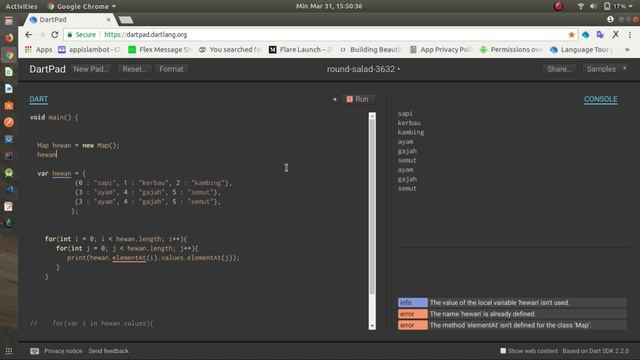Click the X extension icon
This screenshot has width=640, height=360.
tap(615, 35)
